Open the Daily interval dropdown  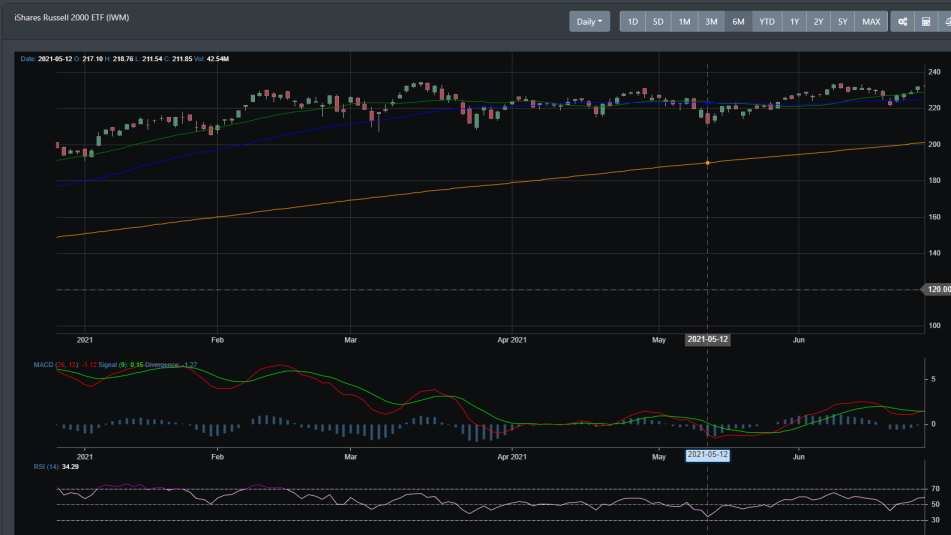[589, 22]
